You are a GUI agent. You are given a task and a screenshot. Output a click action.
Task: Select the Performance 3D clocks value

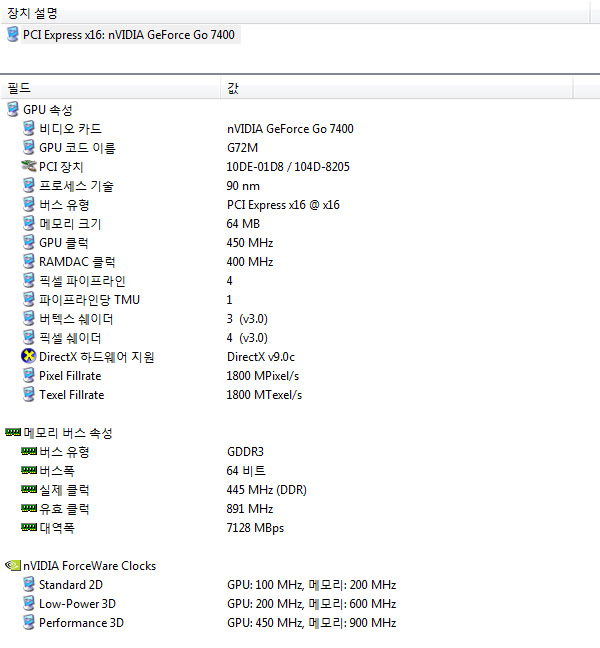click(311, 623)
